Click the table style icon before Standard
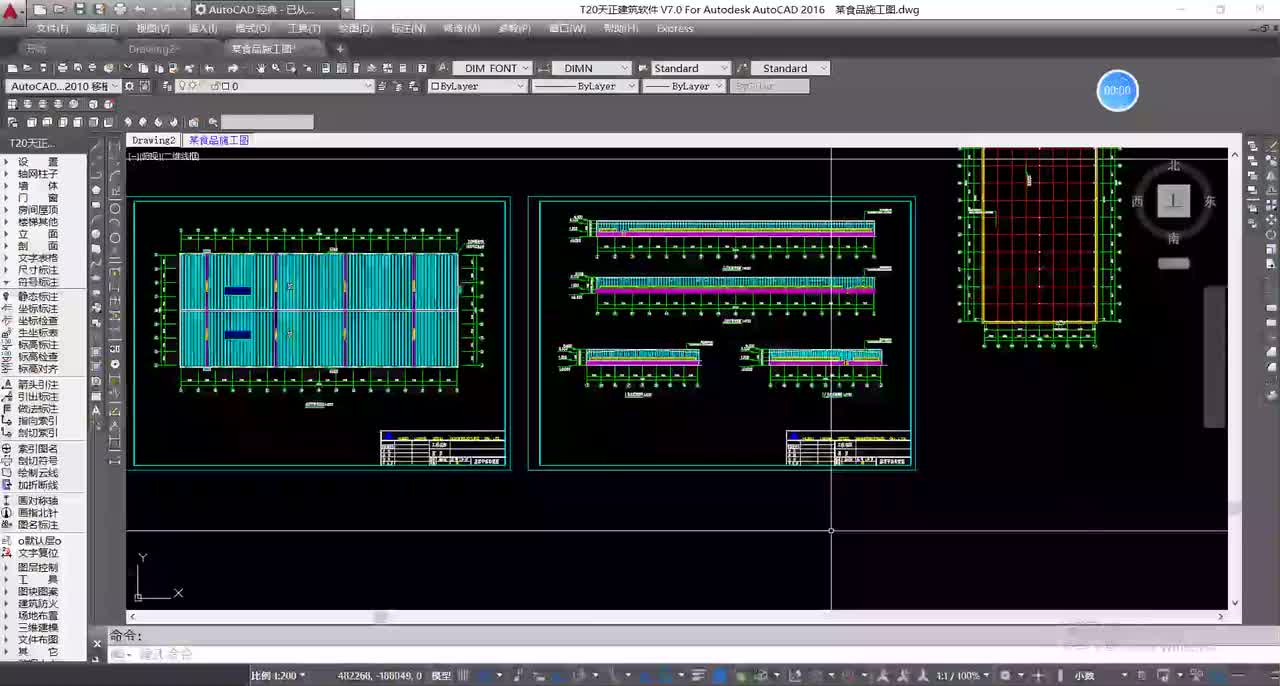 tap(643, 68)
